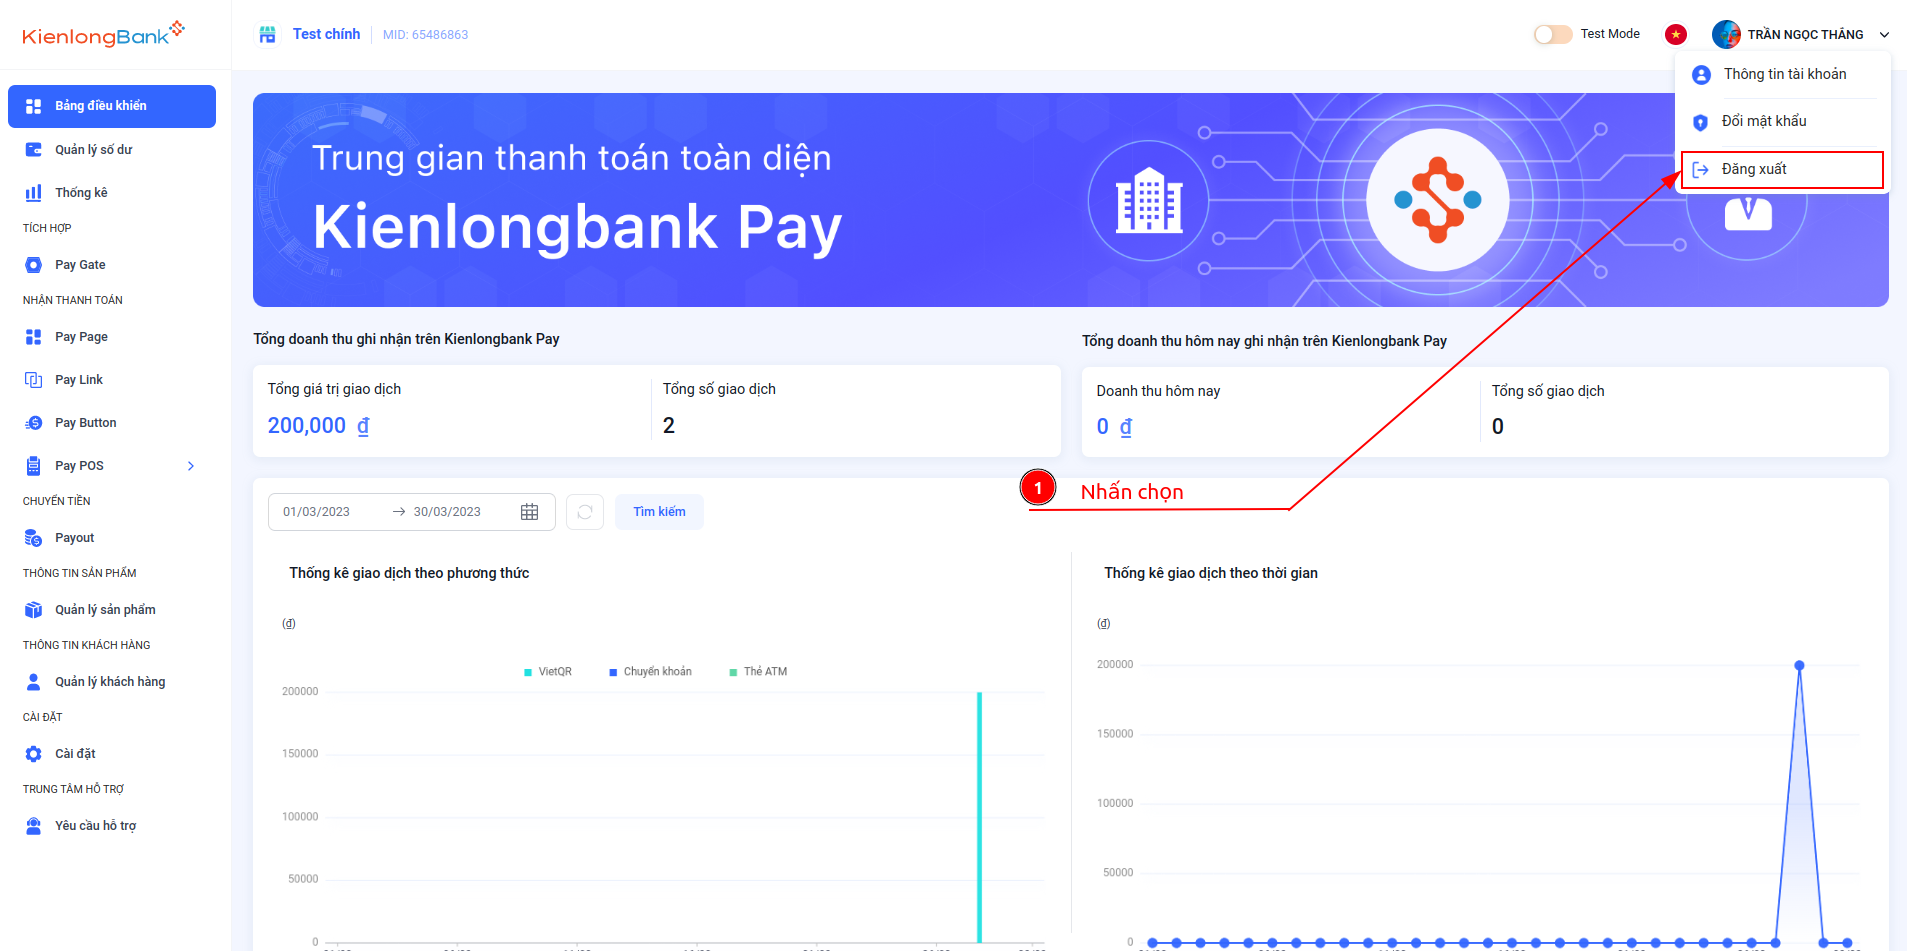Toggle the Thẻ ATM legend entry
Viewport: 1907px width, 951px height.
tap(758, 672)
